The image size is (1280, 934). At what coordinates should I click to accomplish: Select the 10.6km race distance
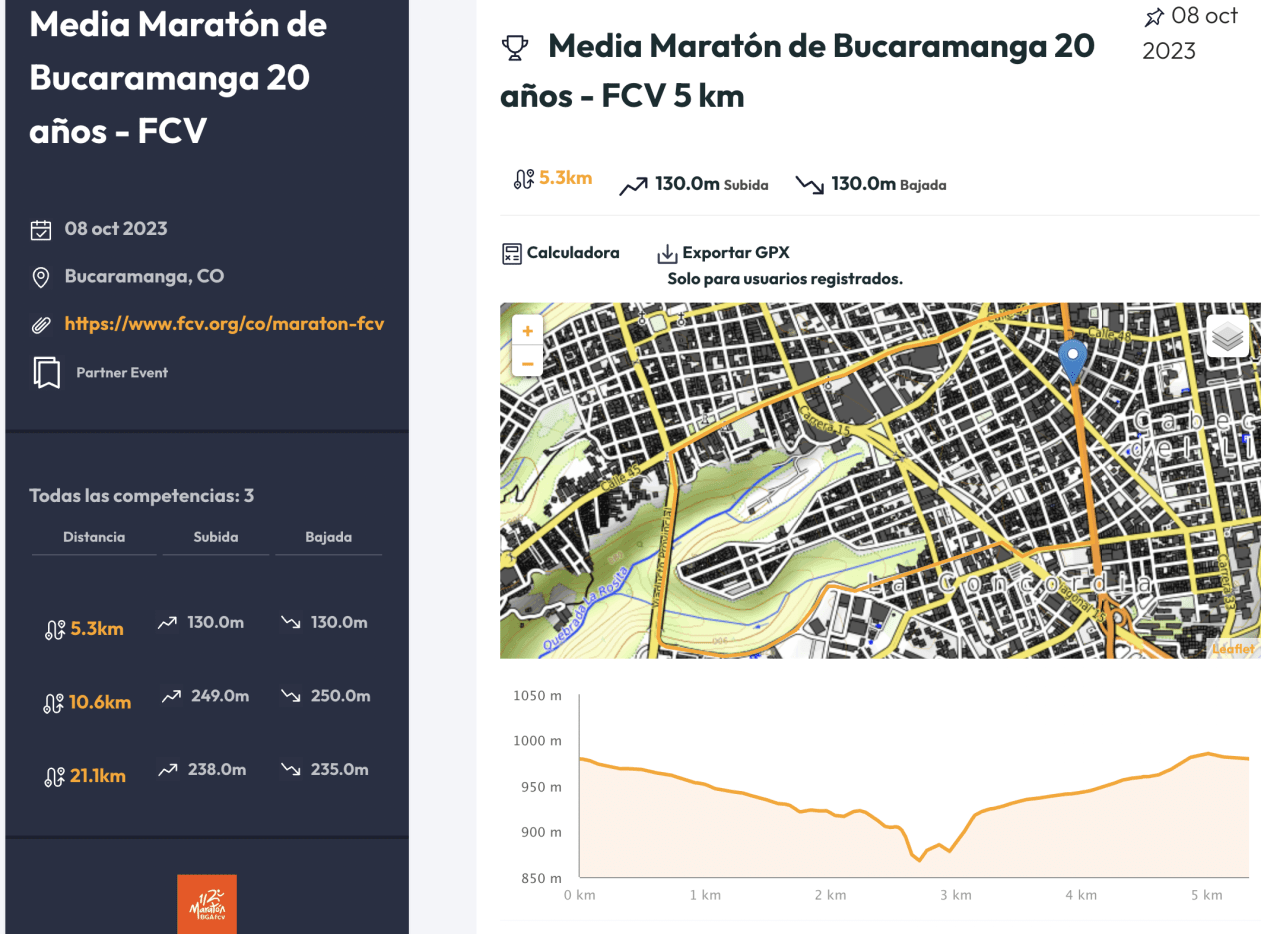99,702
